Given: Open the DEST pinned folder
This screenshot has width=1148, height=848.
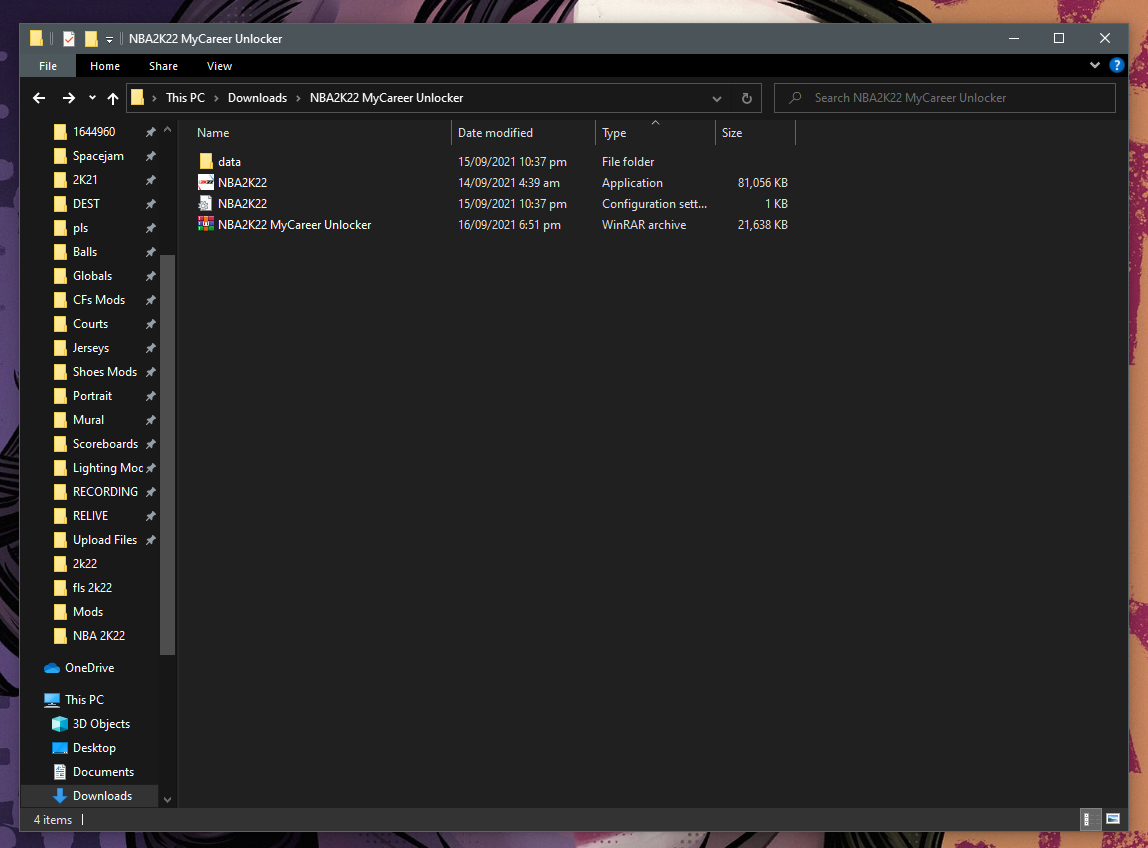Looking at the screenshot, I should [x=86, y=204].
